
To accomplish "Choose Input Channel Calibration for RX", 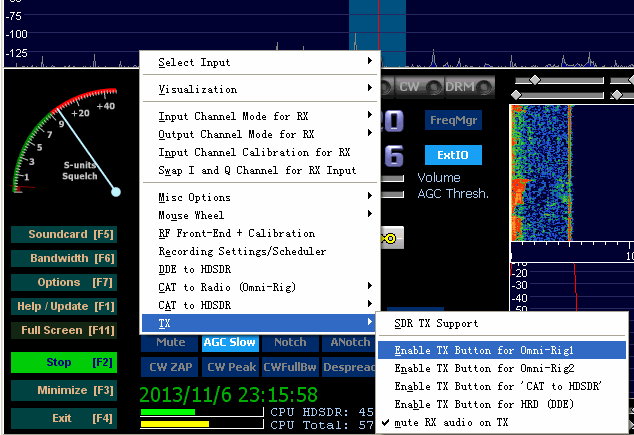I will point(260,152).
